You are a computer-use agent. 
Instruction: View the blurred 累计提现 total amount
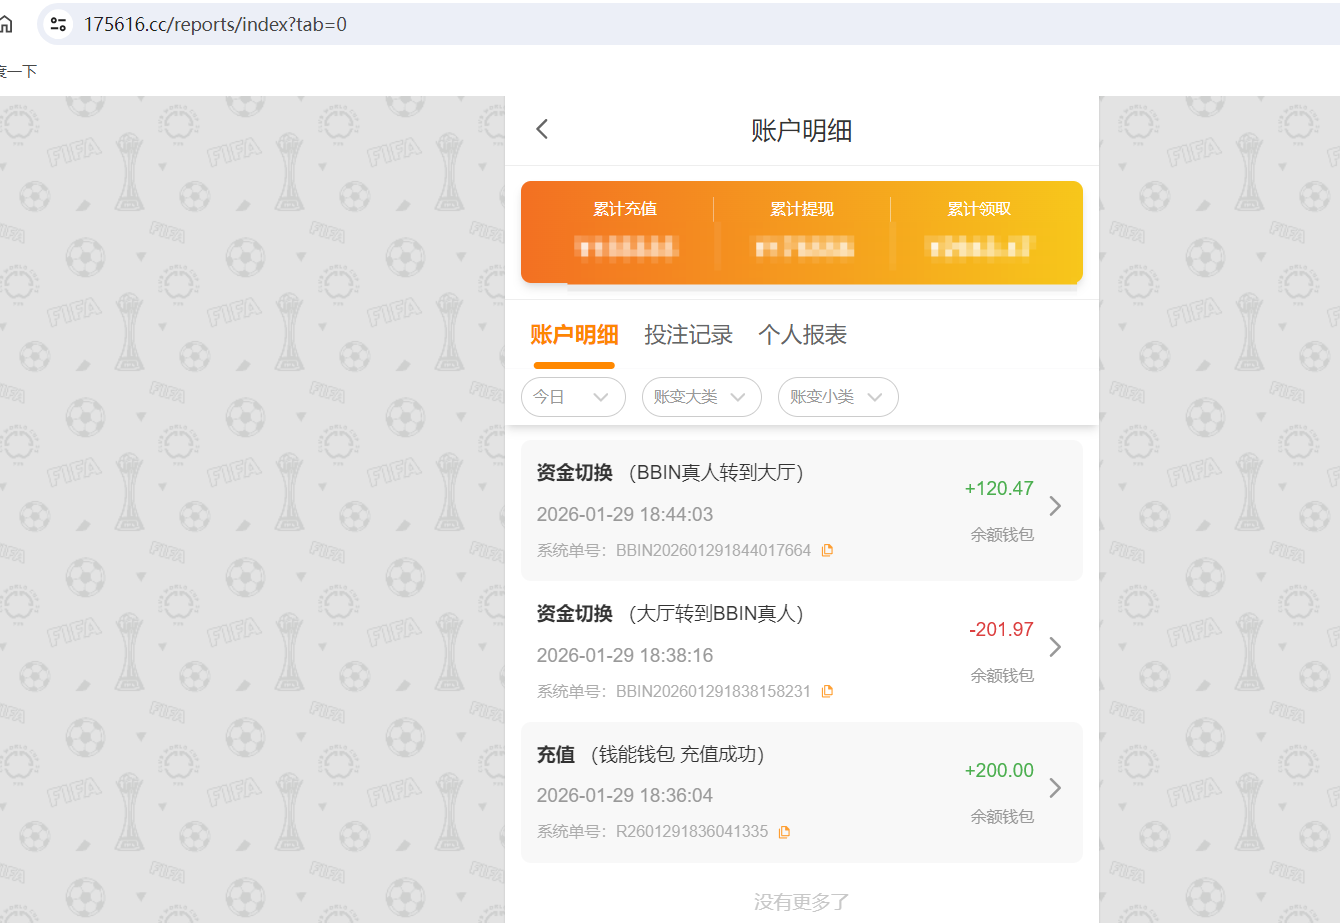click(x=804, y=247)
